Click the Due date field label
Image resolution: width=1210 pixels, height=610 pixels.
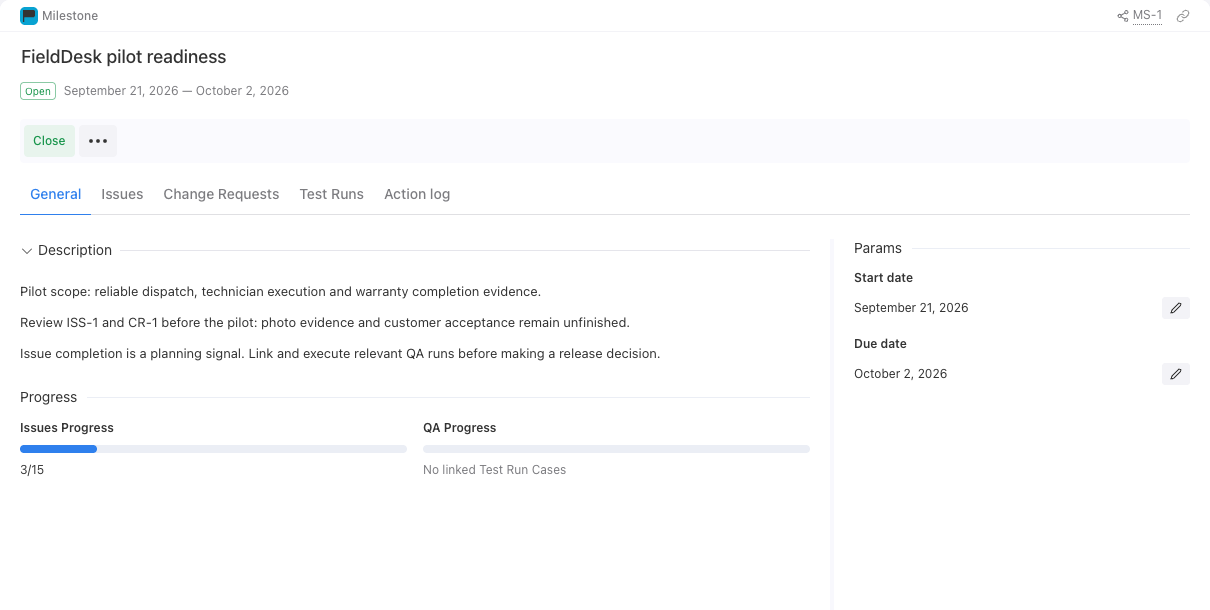(x=880, y=344)
